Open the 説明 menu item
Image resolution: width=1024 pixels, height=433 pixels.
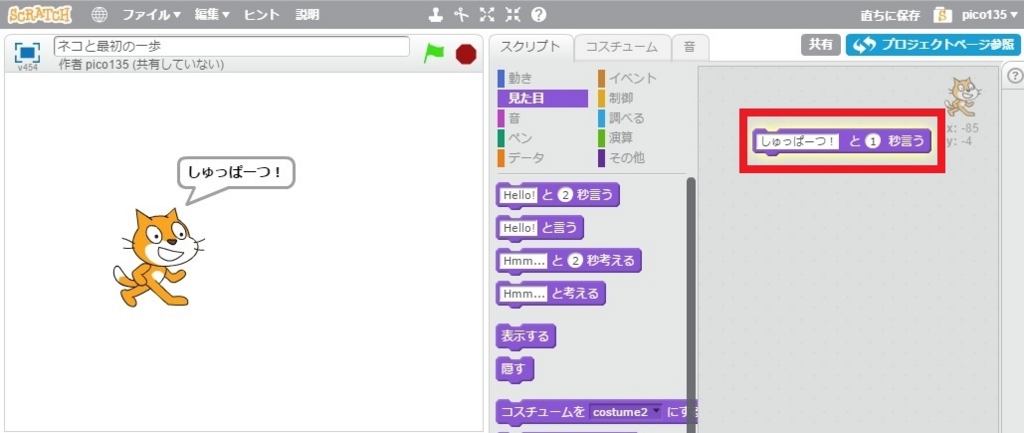coord(308,14)
